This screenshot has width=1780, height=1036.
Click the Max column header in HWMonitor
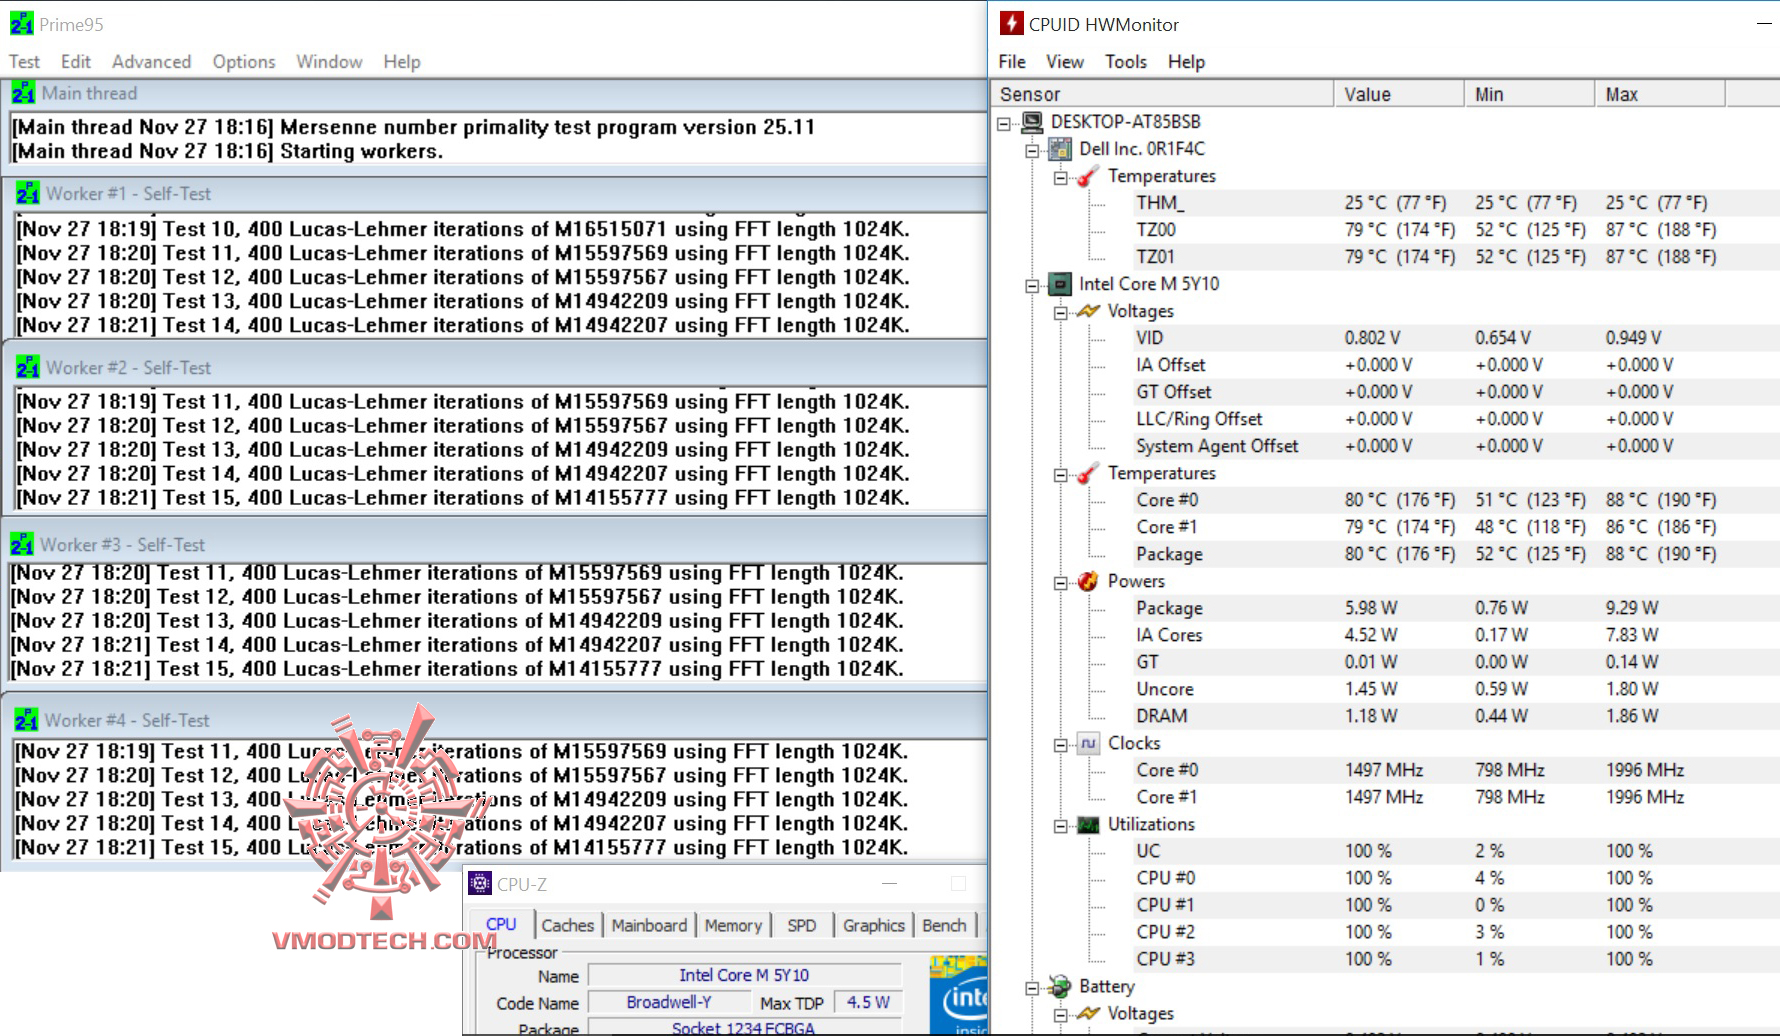(x=1661, y=94)
